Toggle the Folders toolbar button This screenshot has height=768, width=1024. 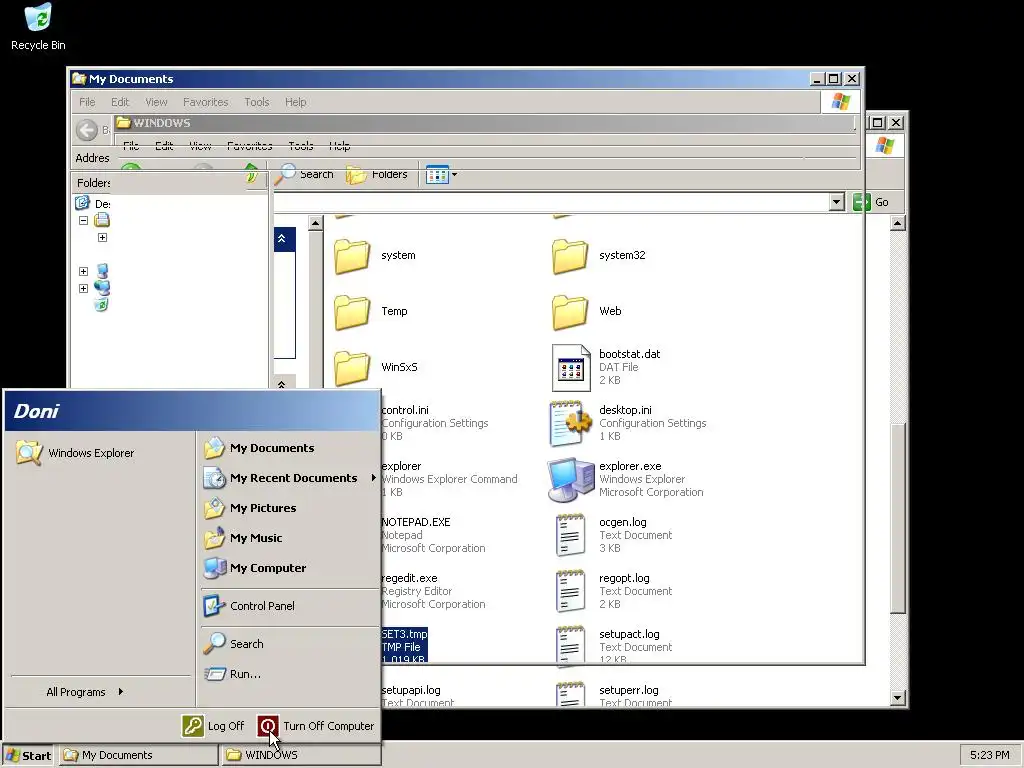click(x=377, y=174)
